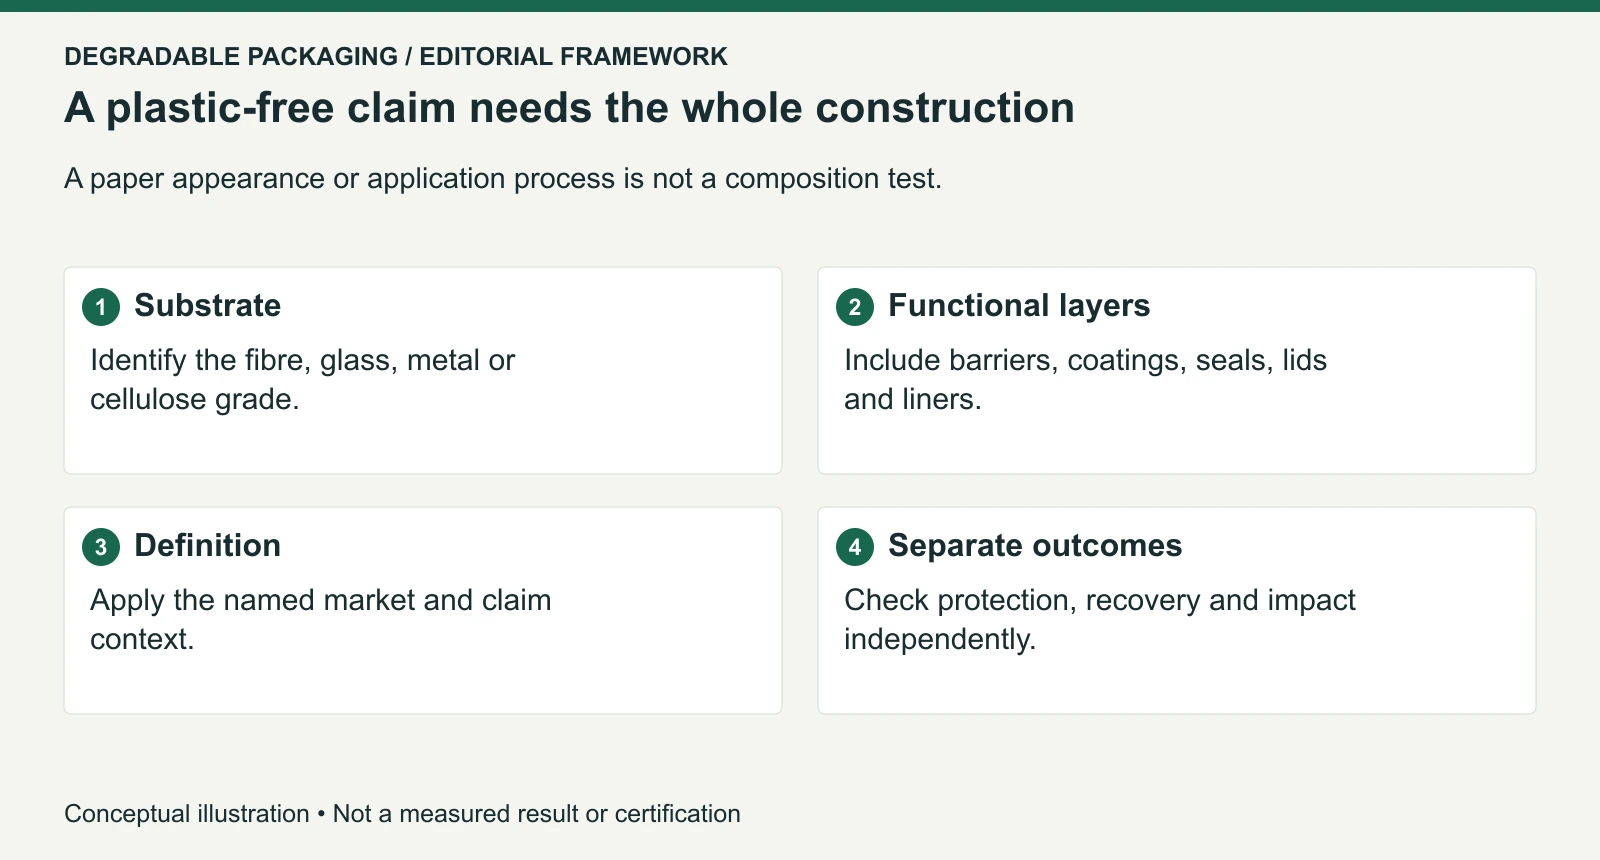Click the title 'A plastic-free claim needs the whole construction'
Screen dimensions: 1600x860
pyautogui.click(x=569, y=108)
